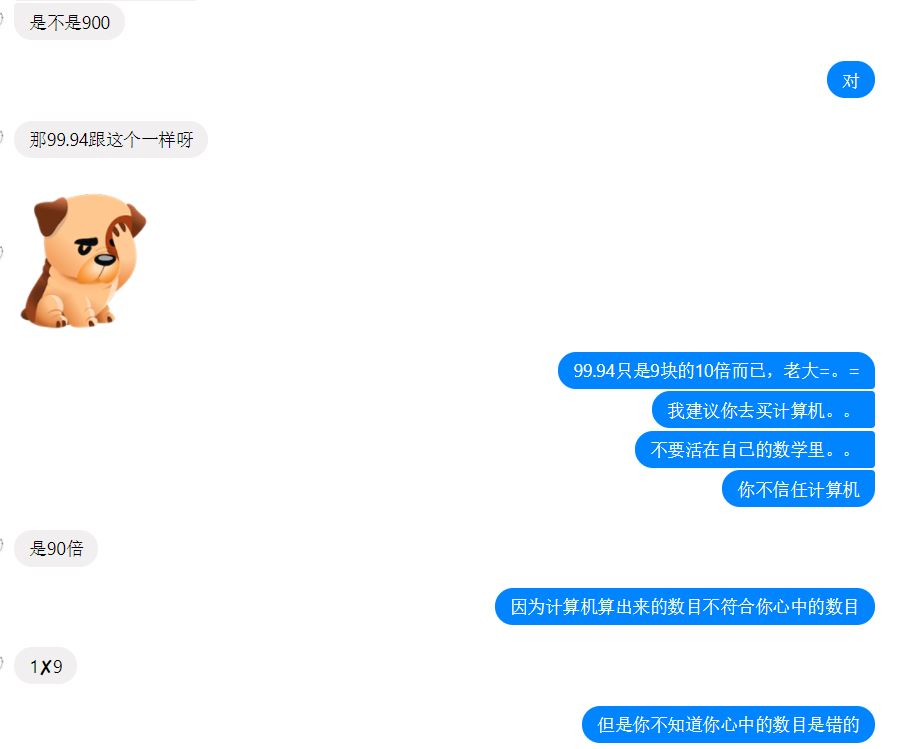Open sender avatar beside 是90倍 message

[1, 545]
